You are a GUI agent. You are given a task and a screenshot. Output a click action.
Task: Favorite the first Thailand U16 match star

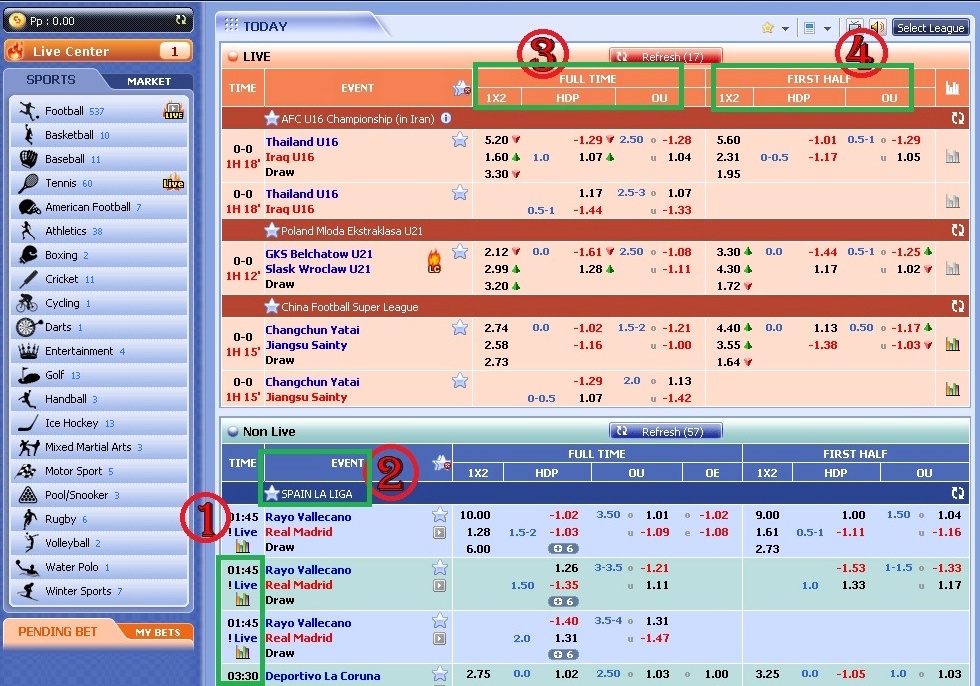(x=460, y=140)
